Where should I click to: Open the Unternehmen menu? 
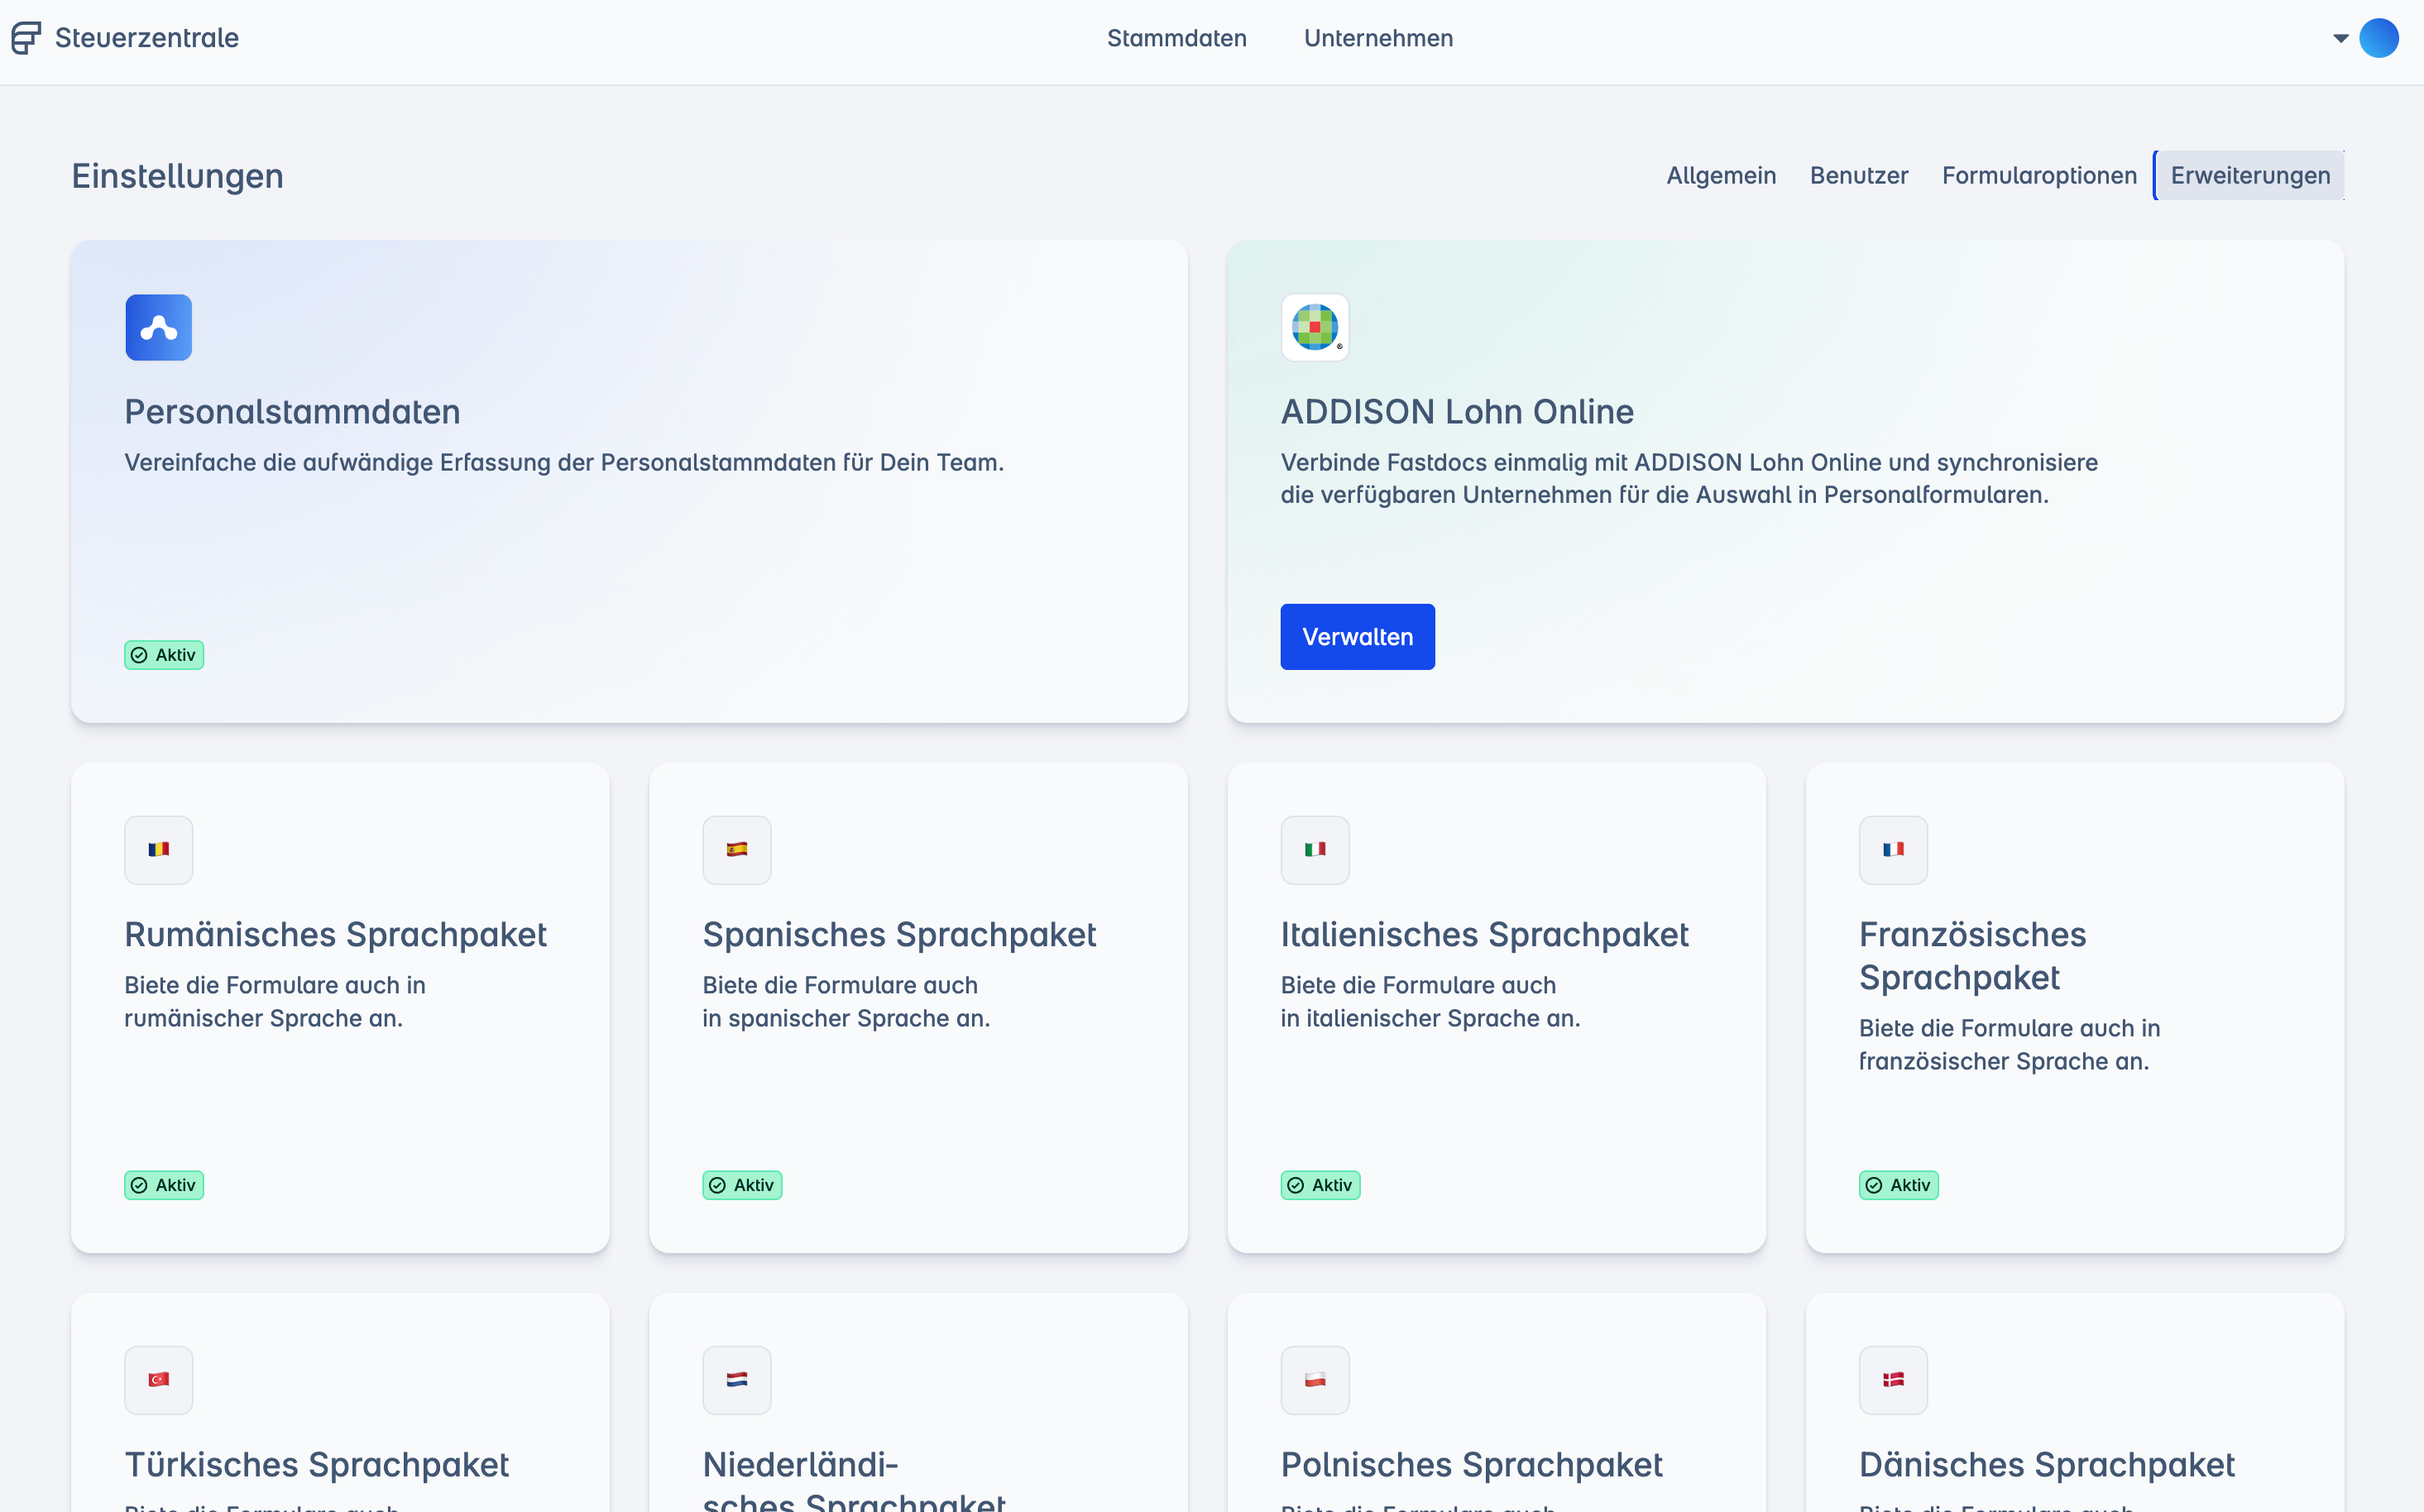click(x=1378, y=38)
